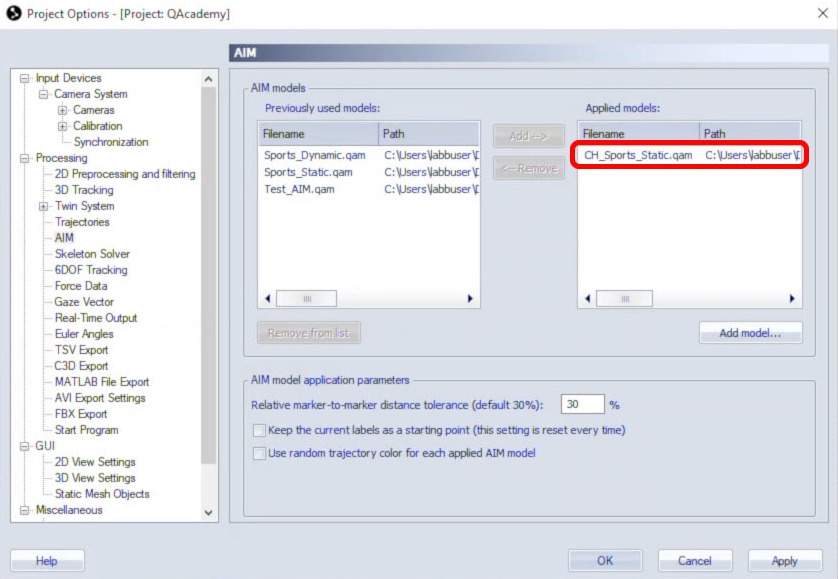The height and width of the screenshot is (579, 838).
Task: Select Test_AIM.qam from previously used list
Action: tap(299, 189)
